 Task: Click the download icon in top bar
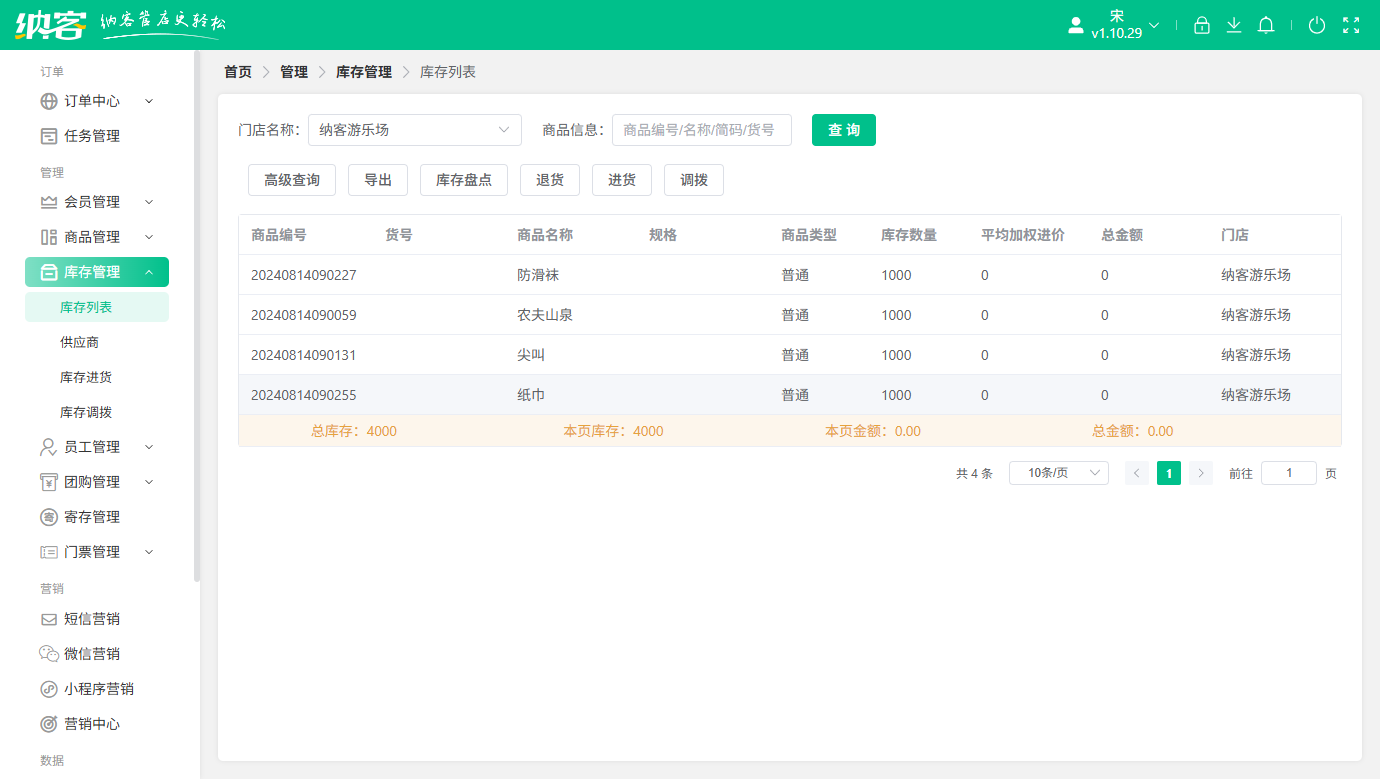pos(1234,25)
